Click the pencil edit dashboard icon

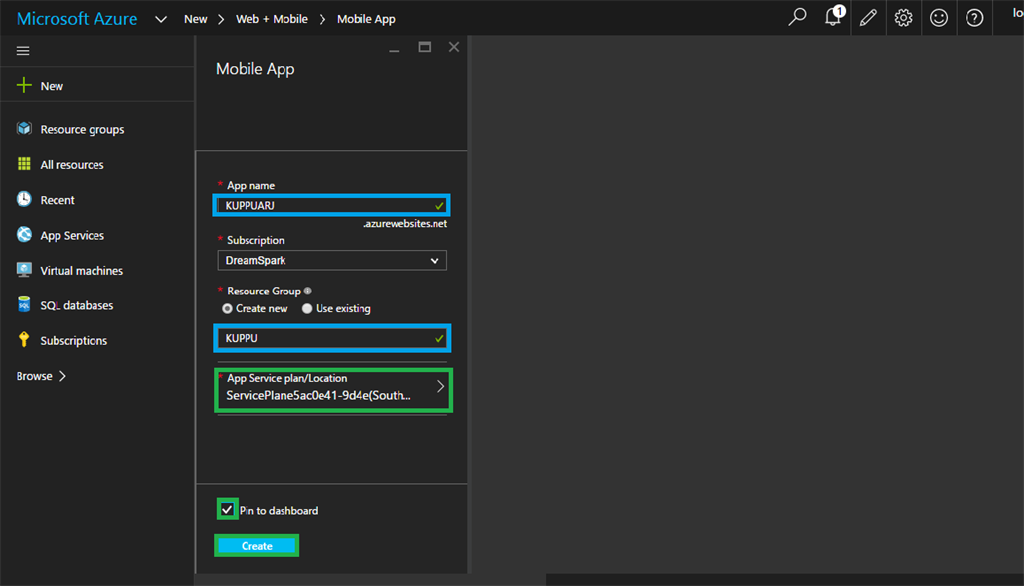(x=868, y=18)
